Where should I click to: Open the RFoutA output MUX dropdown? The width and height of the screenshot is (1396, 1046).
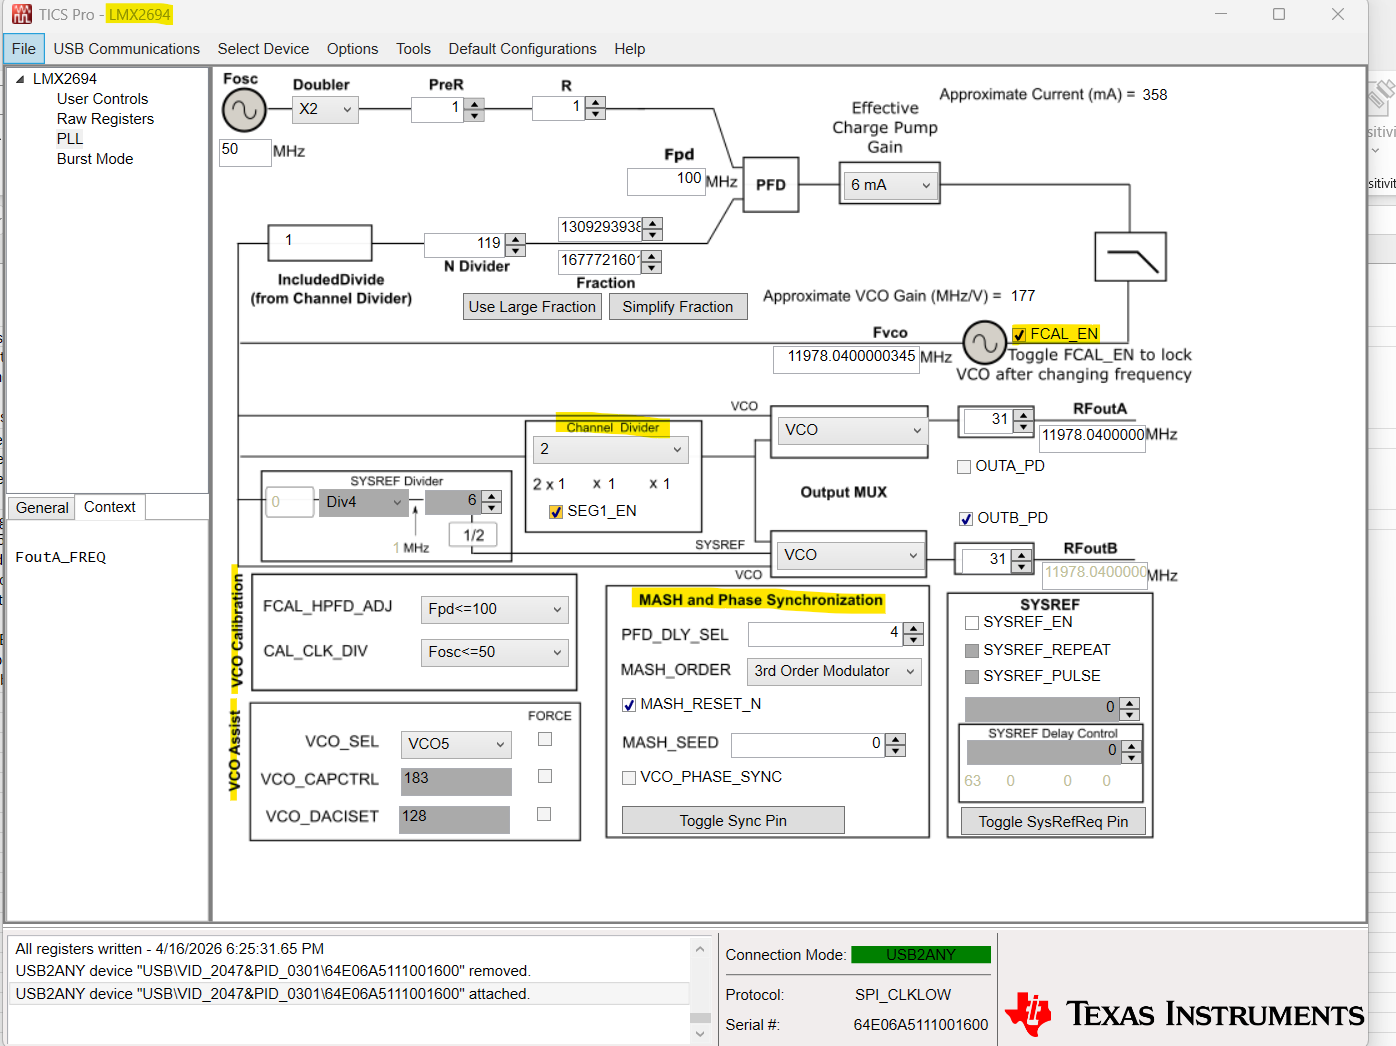[x=853, y=430]
